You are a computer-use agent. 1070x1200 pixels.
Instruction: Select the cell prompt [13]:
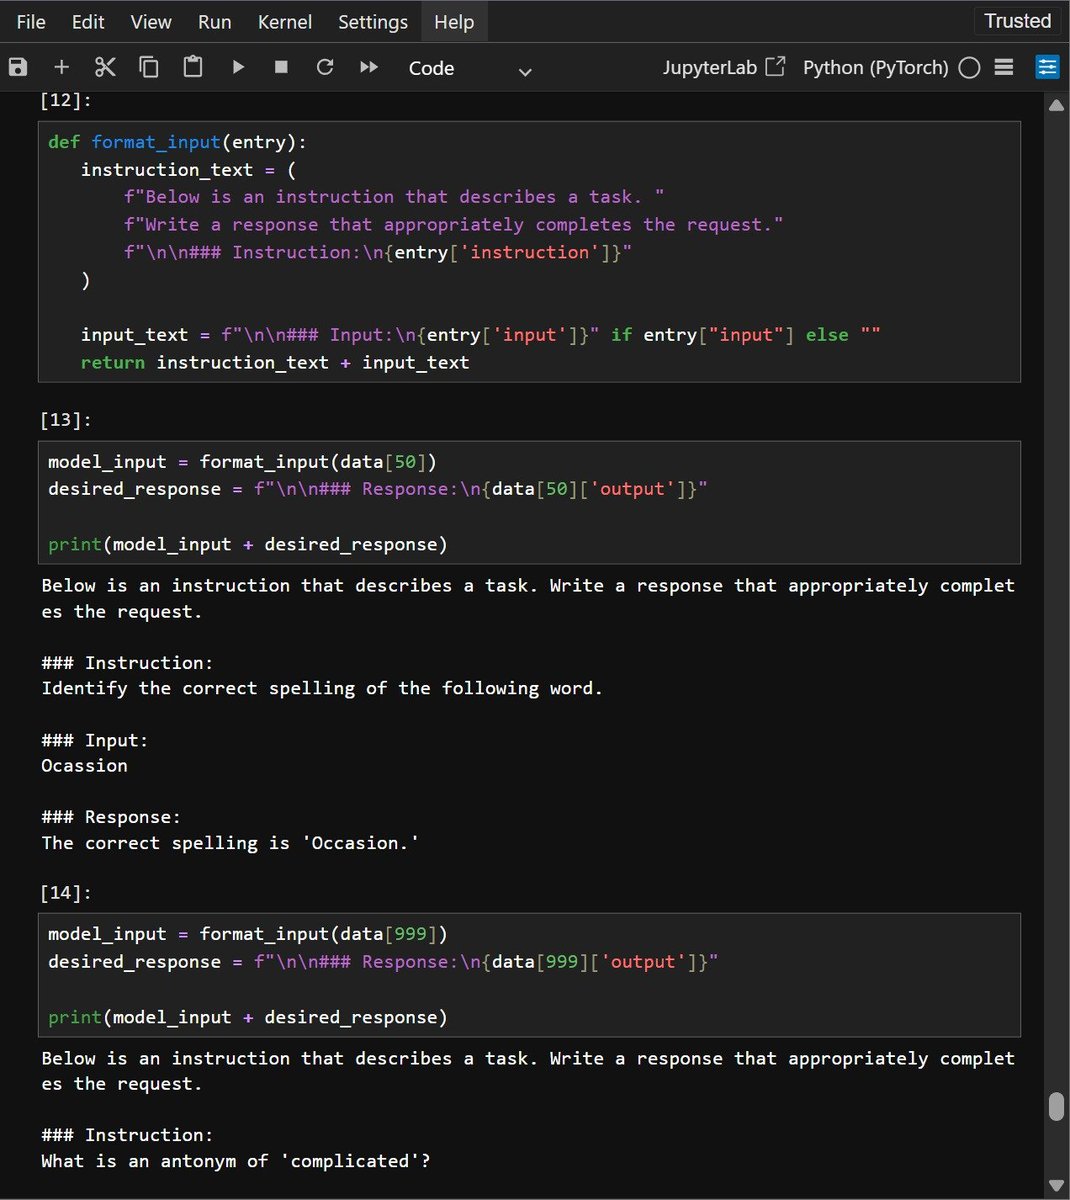click(66, 420)
